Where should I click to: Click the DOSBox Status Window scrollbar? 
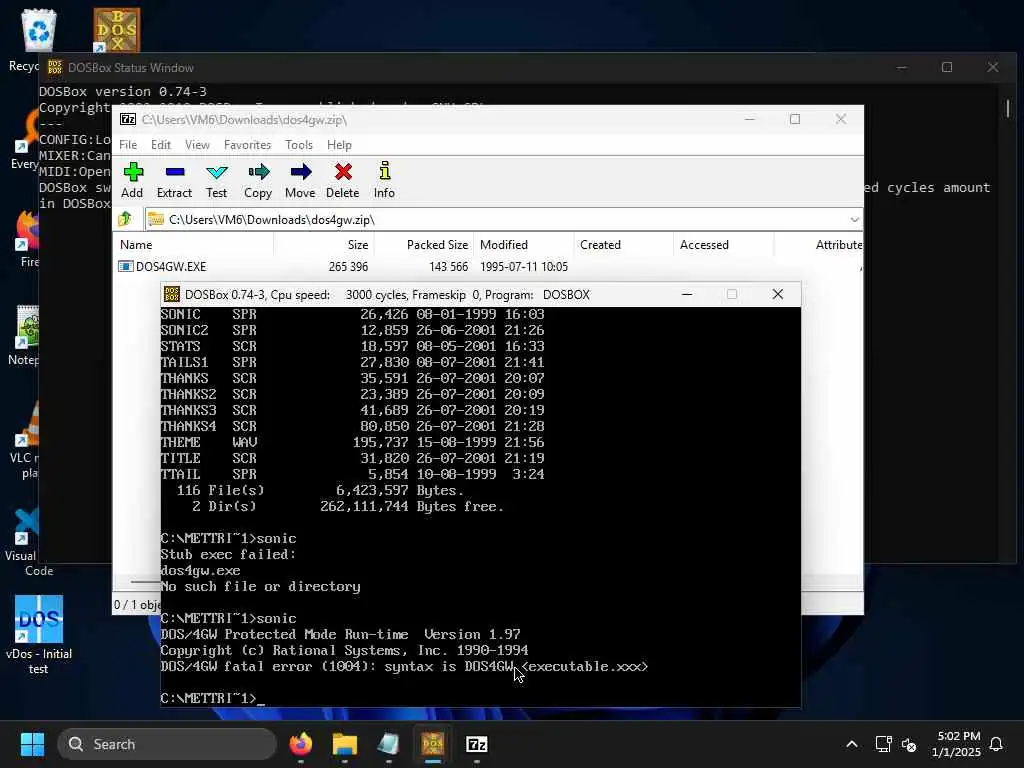[x=1008, y=108]
